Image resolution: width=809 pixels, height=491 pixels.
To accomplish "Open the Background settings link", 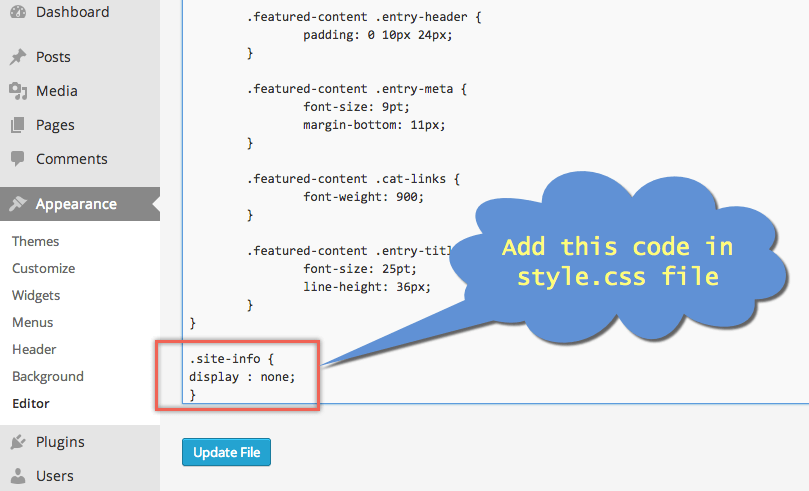I will (x=48, y=377).
